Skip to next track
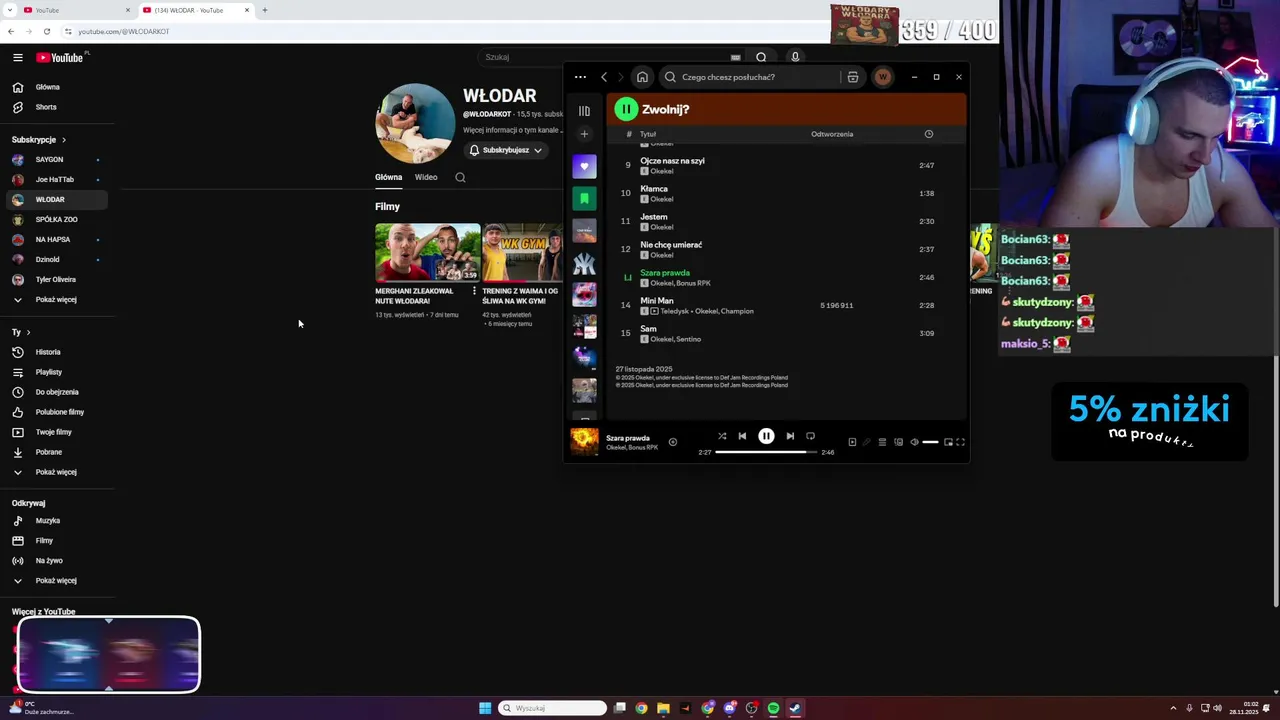This screenshot has width=1280, height=720. [x=790, y=436]
